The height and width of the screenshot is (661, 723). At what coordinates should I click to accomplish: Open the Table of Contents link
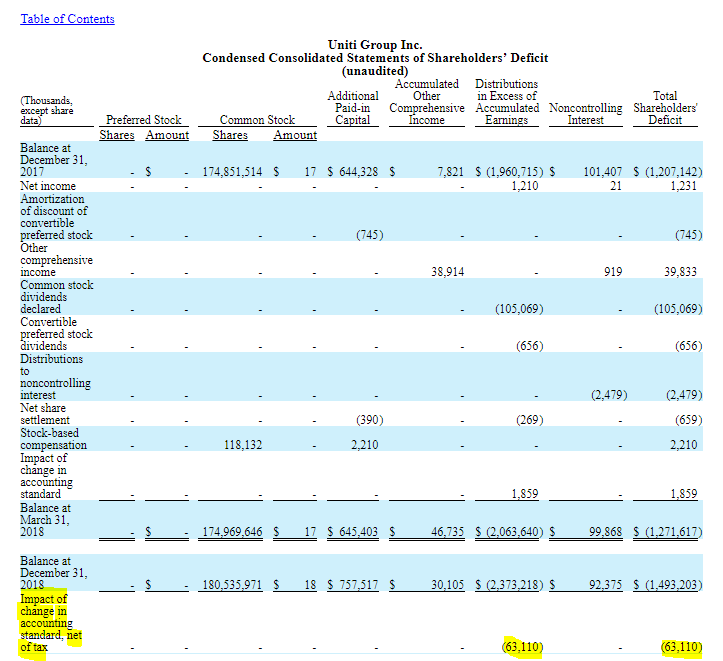67,19
